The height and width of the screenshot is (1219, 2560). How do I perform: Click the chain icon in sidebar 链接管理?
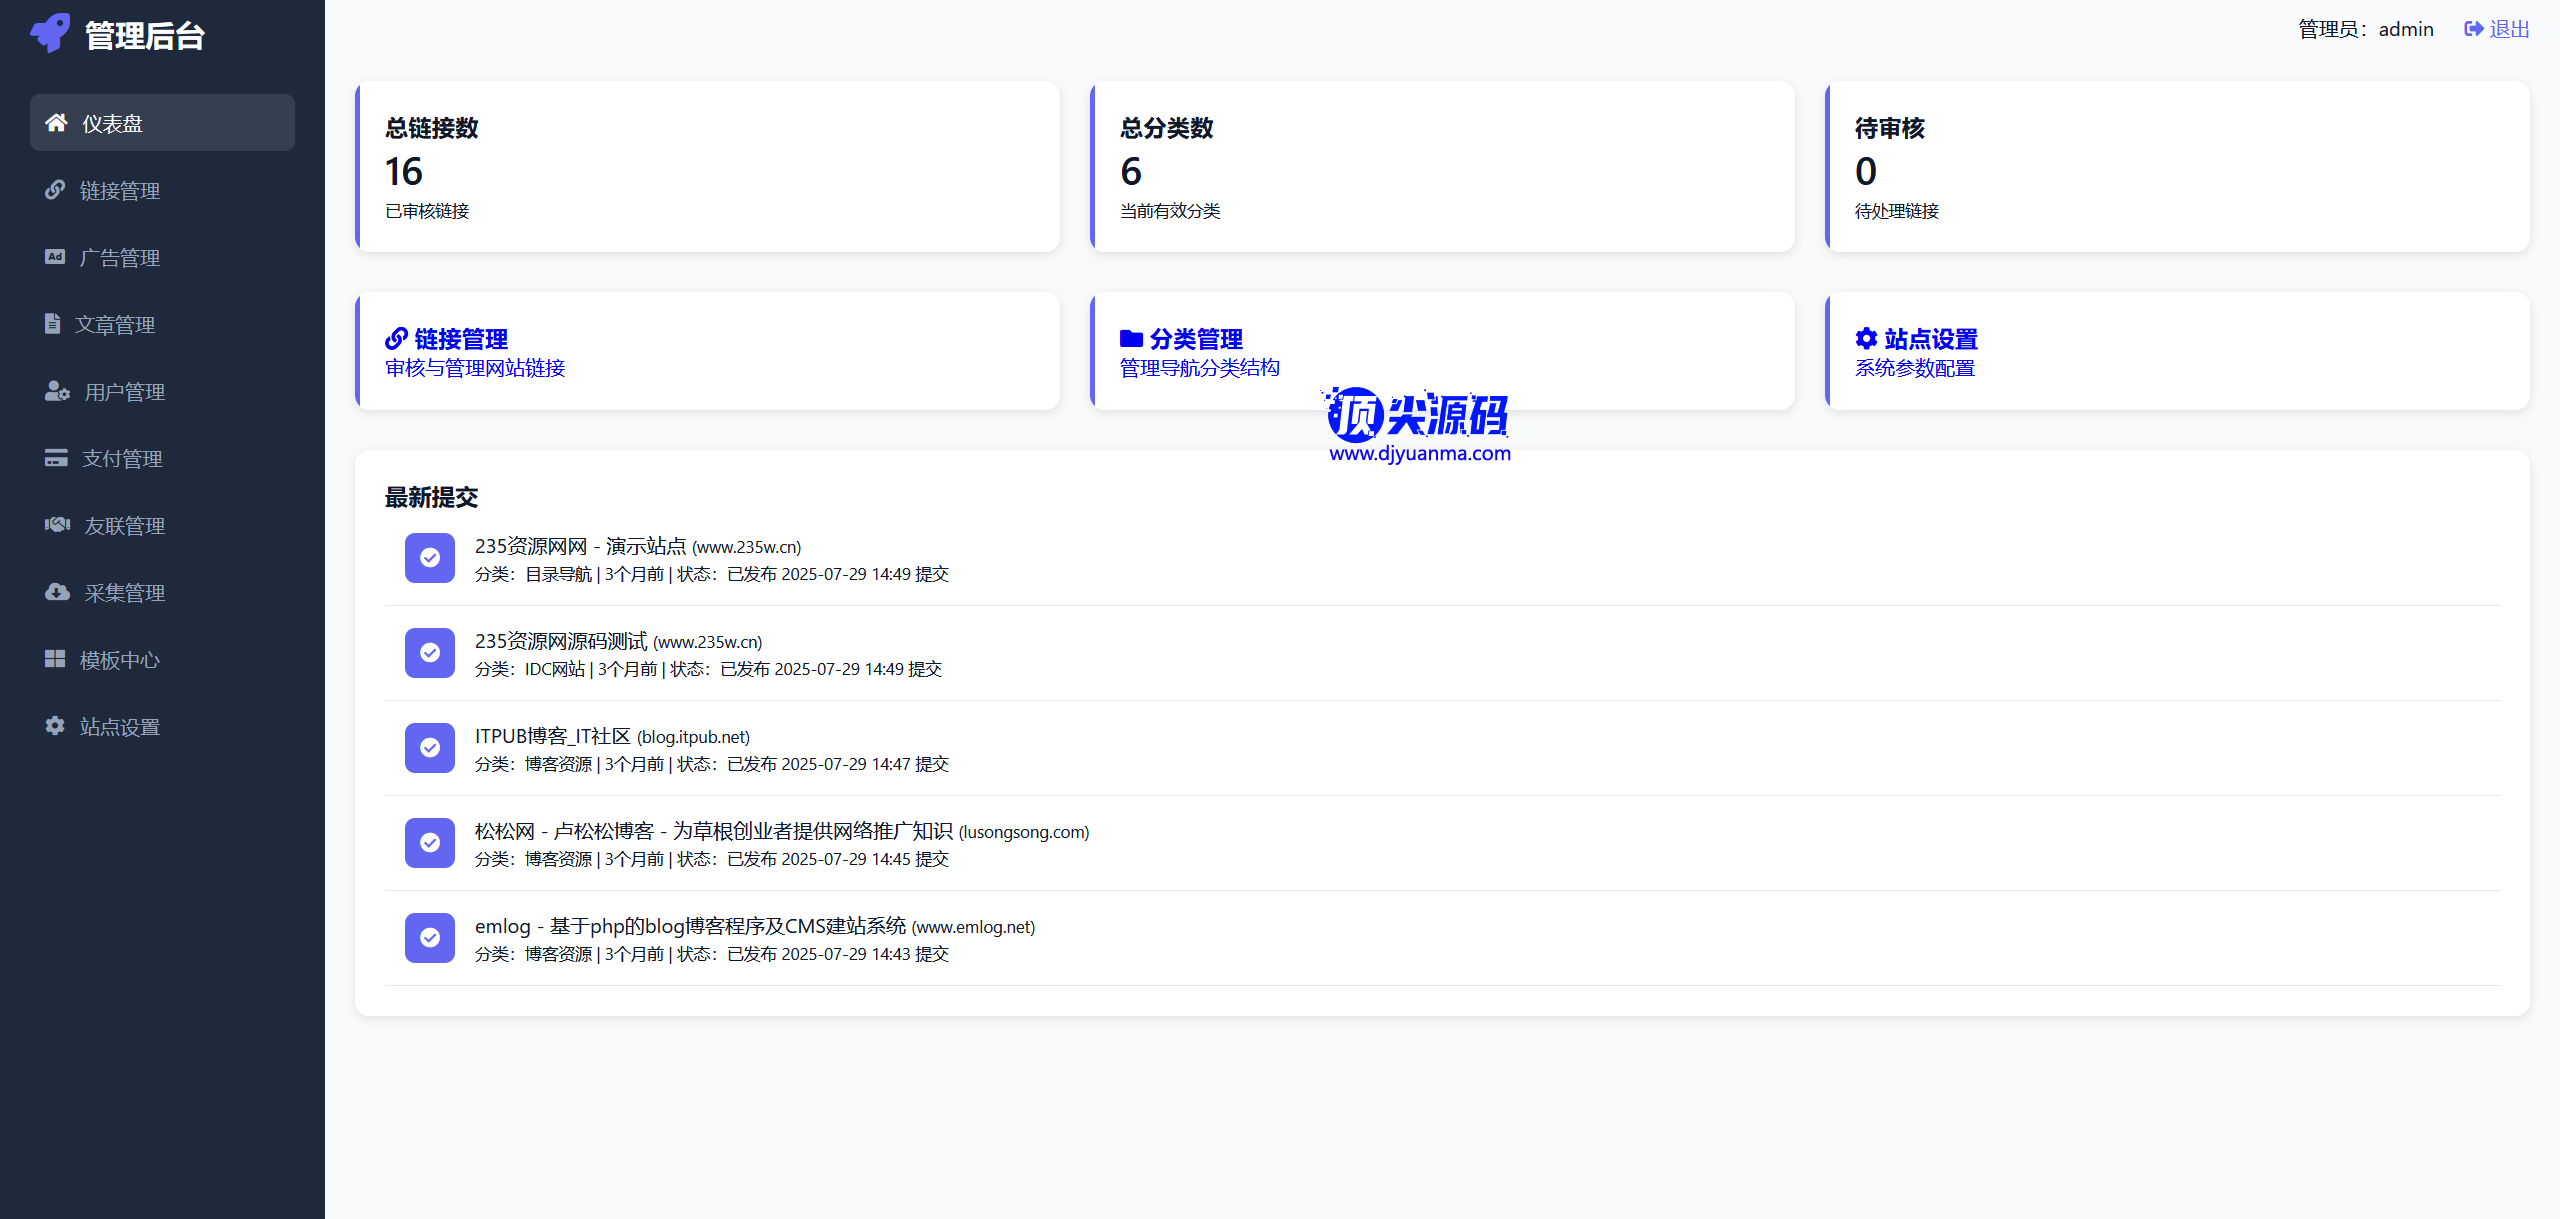pos(55,190)
